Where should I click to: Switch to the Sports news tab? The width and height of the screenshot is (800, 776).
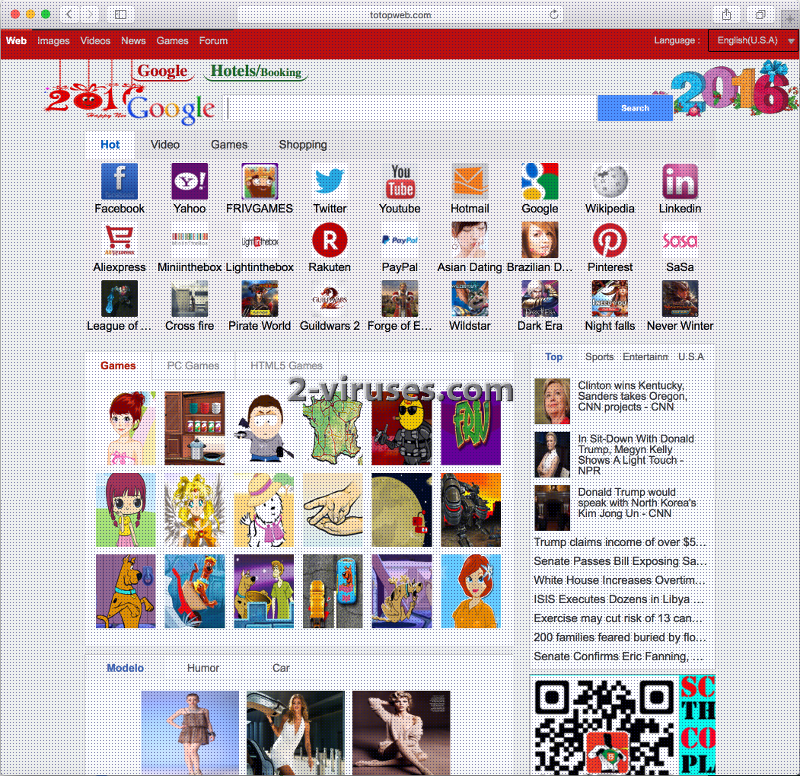[x=599, y=357]
